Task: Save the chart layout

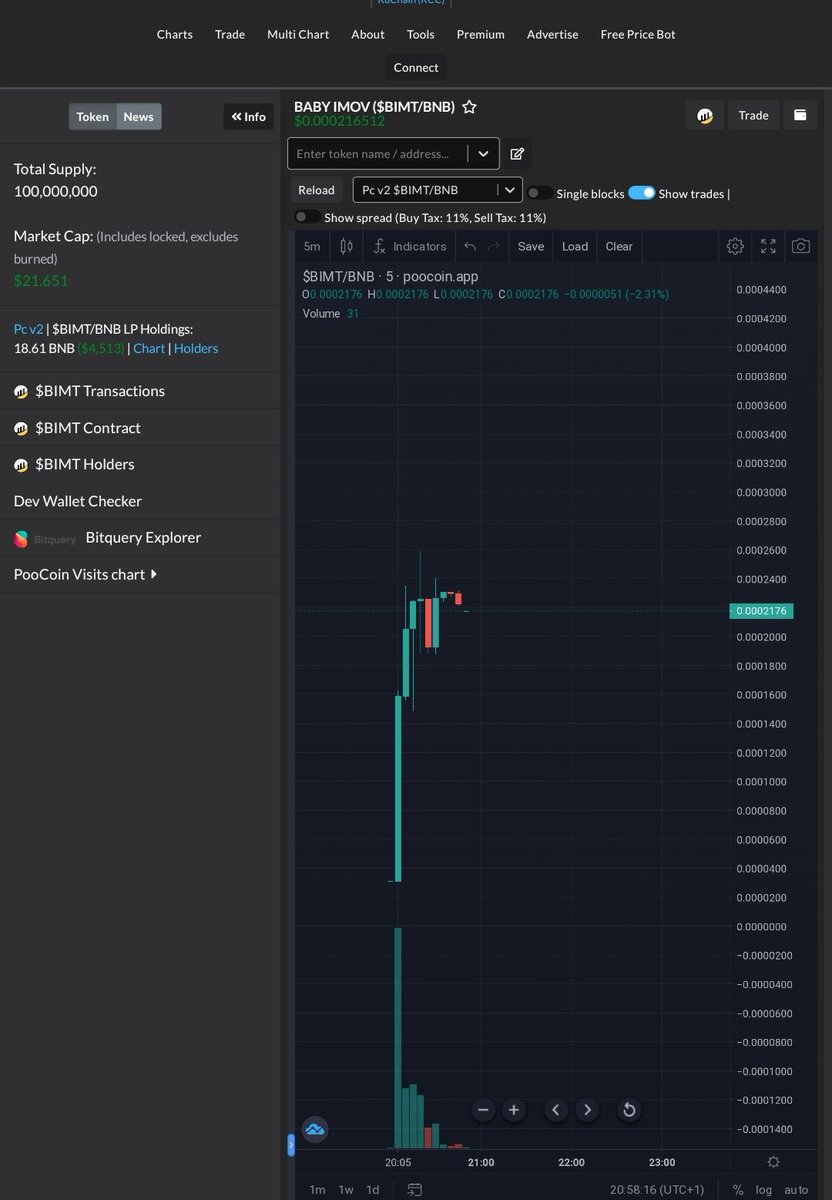Action: click(x=531, y=246)
